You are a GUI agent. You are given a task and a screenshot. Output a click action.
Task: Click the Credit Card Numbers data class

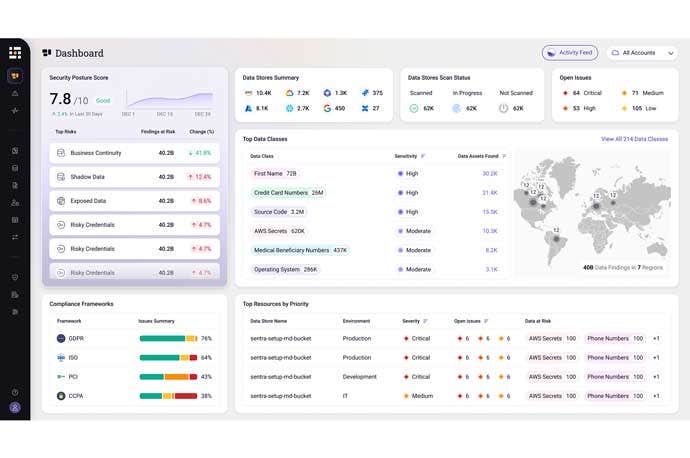(x=280, y=192)
